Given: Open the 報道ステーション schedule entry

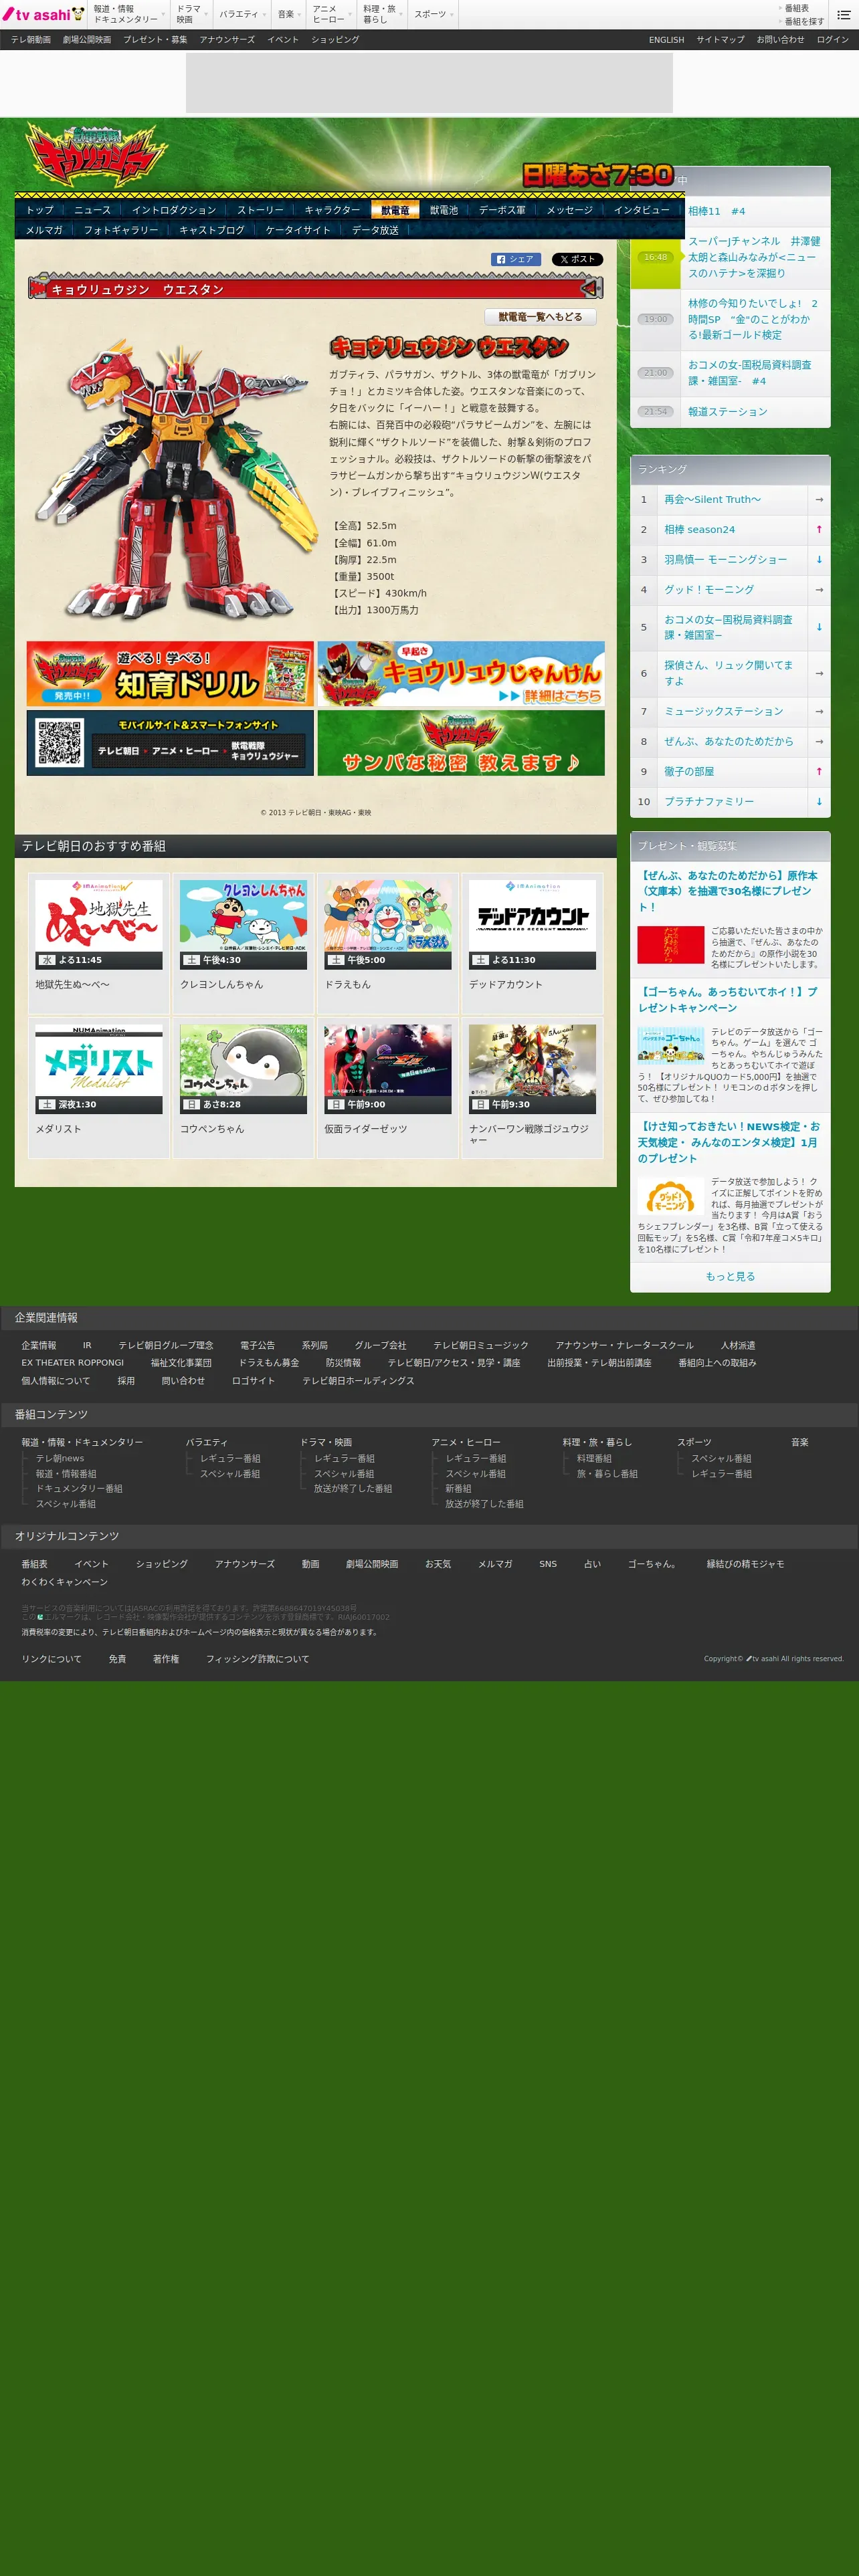Looking at the screenshot, I should [727, 411].
